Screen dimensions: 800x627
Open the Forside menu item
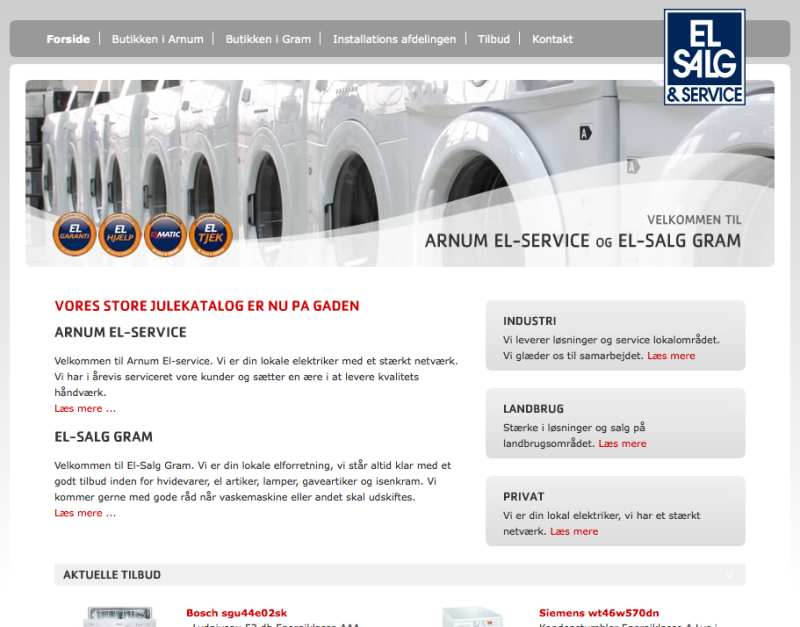[x=68, y=39]
